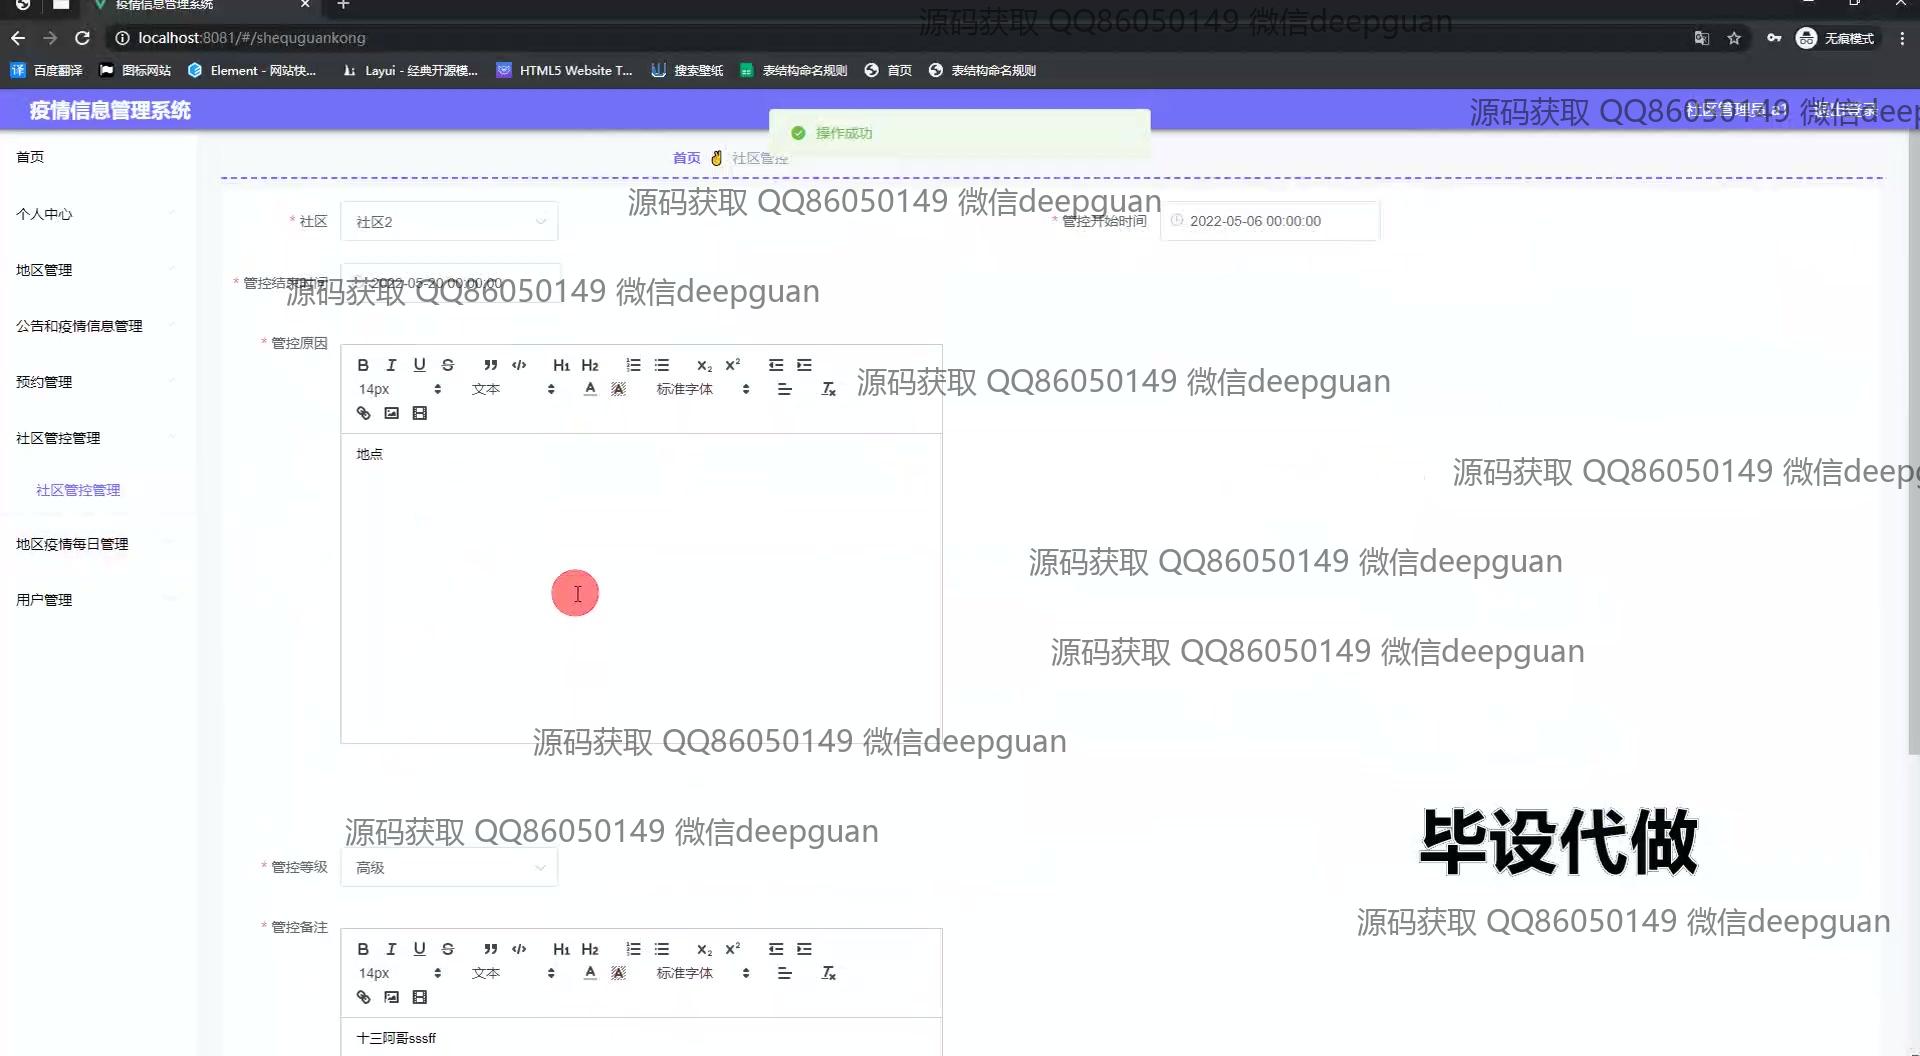Screen dimensions: 1920x1056
Task: Toggle italic in 管控原因 editor
Action: [391, 365]
